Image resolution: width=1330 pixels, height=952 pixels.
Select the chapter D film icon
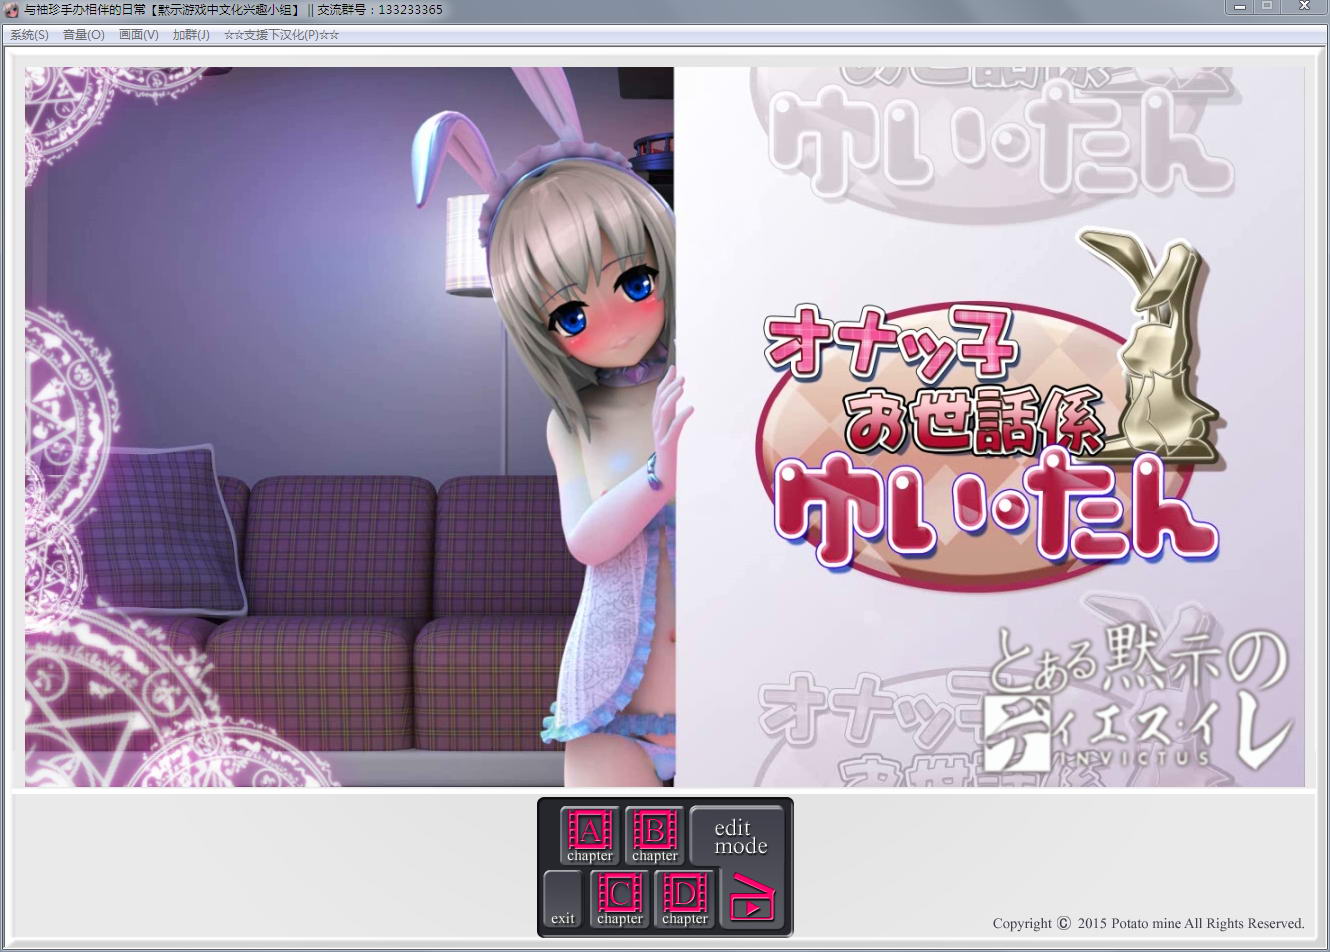coord(685,898)
